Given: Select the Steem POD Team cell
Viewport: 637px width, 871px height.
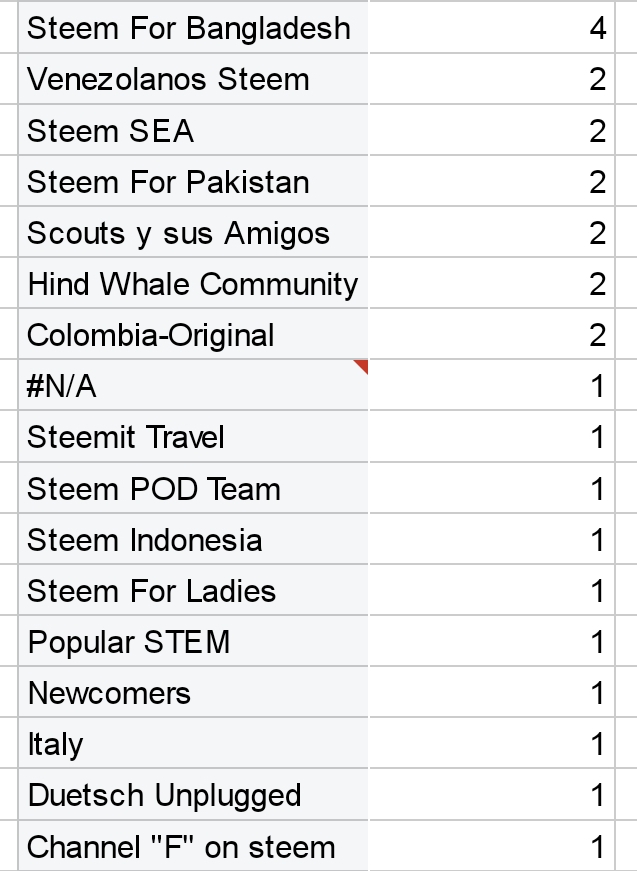Looking at the screenshot, I should [190, 489].
